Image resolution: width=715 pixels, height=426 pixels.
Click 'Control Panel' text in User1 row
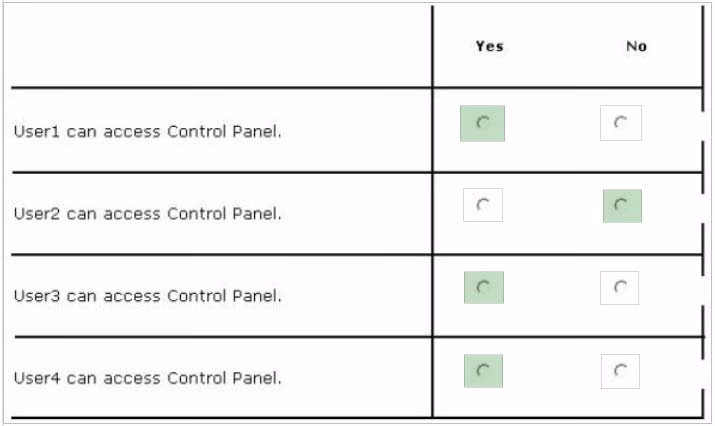[x=224, y=131]
